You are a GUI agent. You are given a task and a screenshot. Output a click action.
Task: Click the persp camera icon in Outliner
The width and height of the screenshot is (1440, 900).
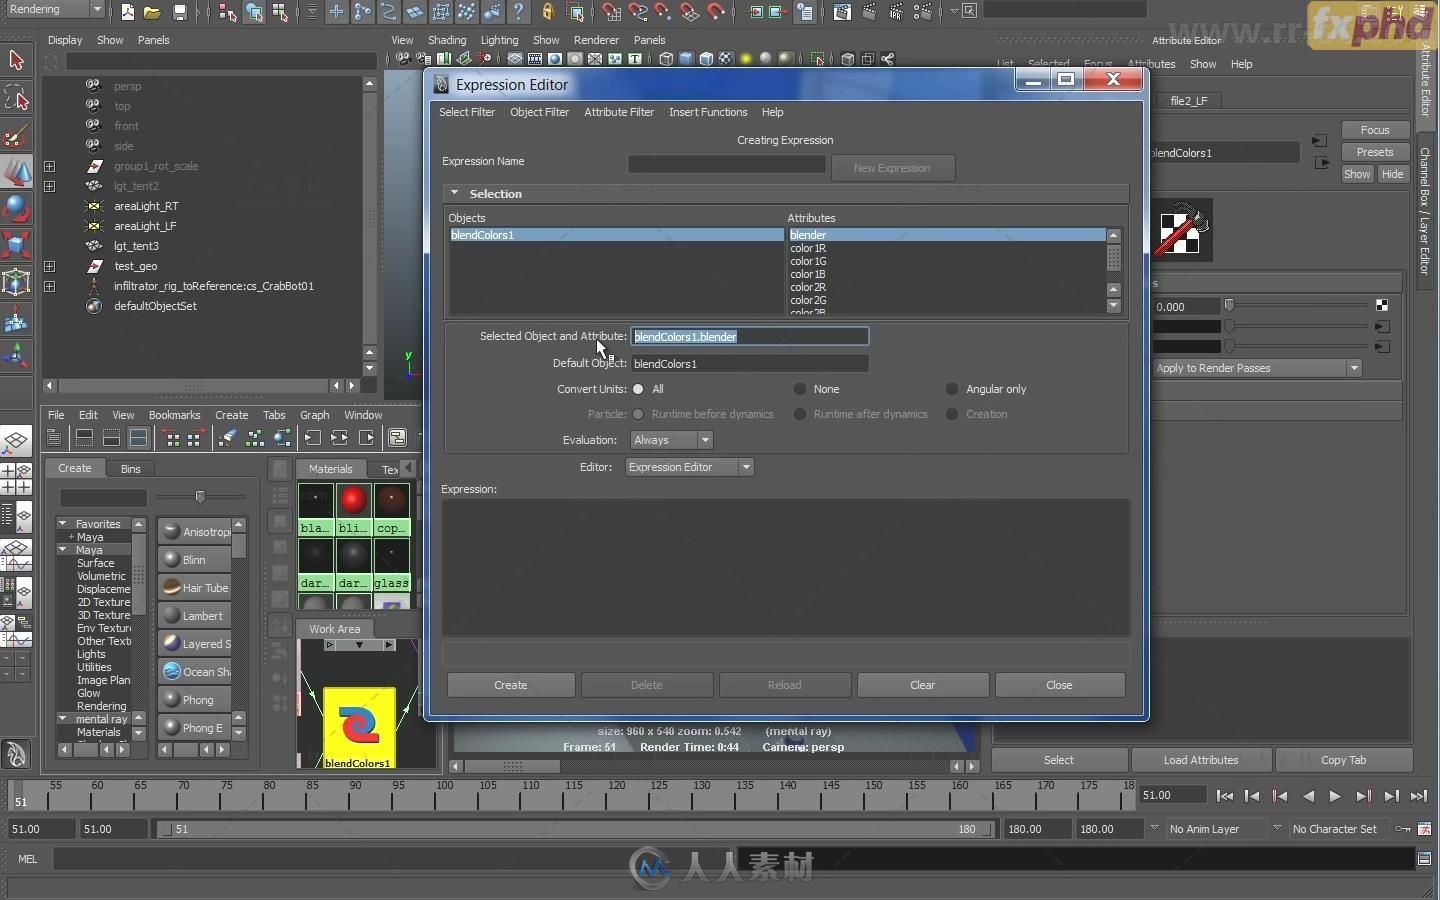tap(94, 86)
